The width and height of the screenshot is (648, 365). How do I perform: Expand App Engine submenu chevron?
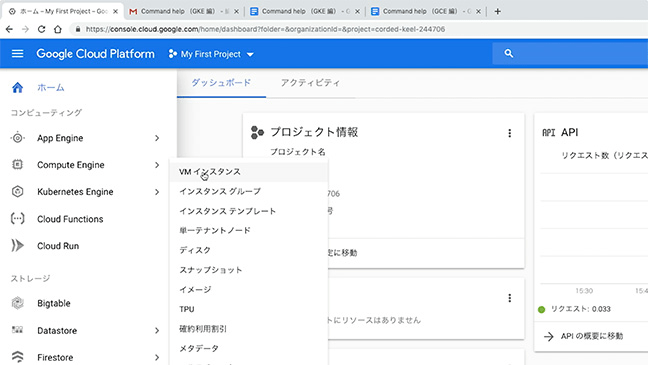[x=157, y=138]
